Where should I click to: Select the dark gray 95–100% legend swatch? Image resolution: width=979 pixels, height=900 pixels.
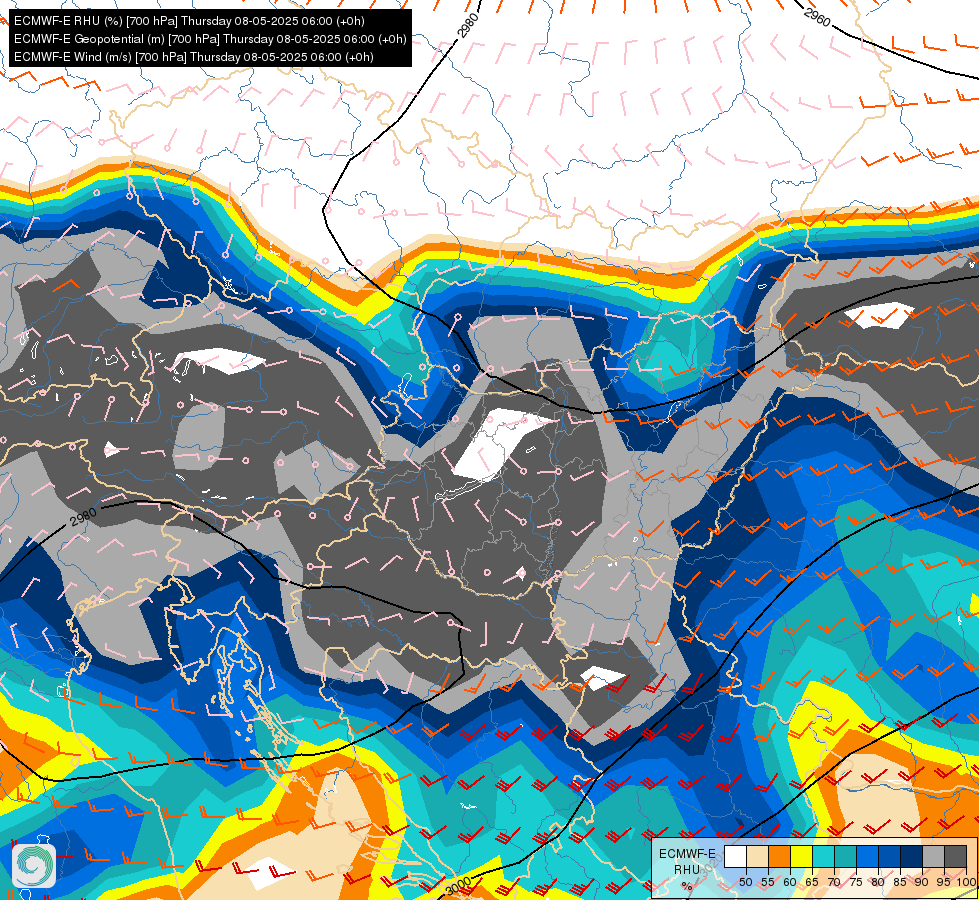click(955, 857)
